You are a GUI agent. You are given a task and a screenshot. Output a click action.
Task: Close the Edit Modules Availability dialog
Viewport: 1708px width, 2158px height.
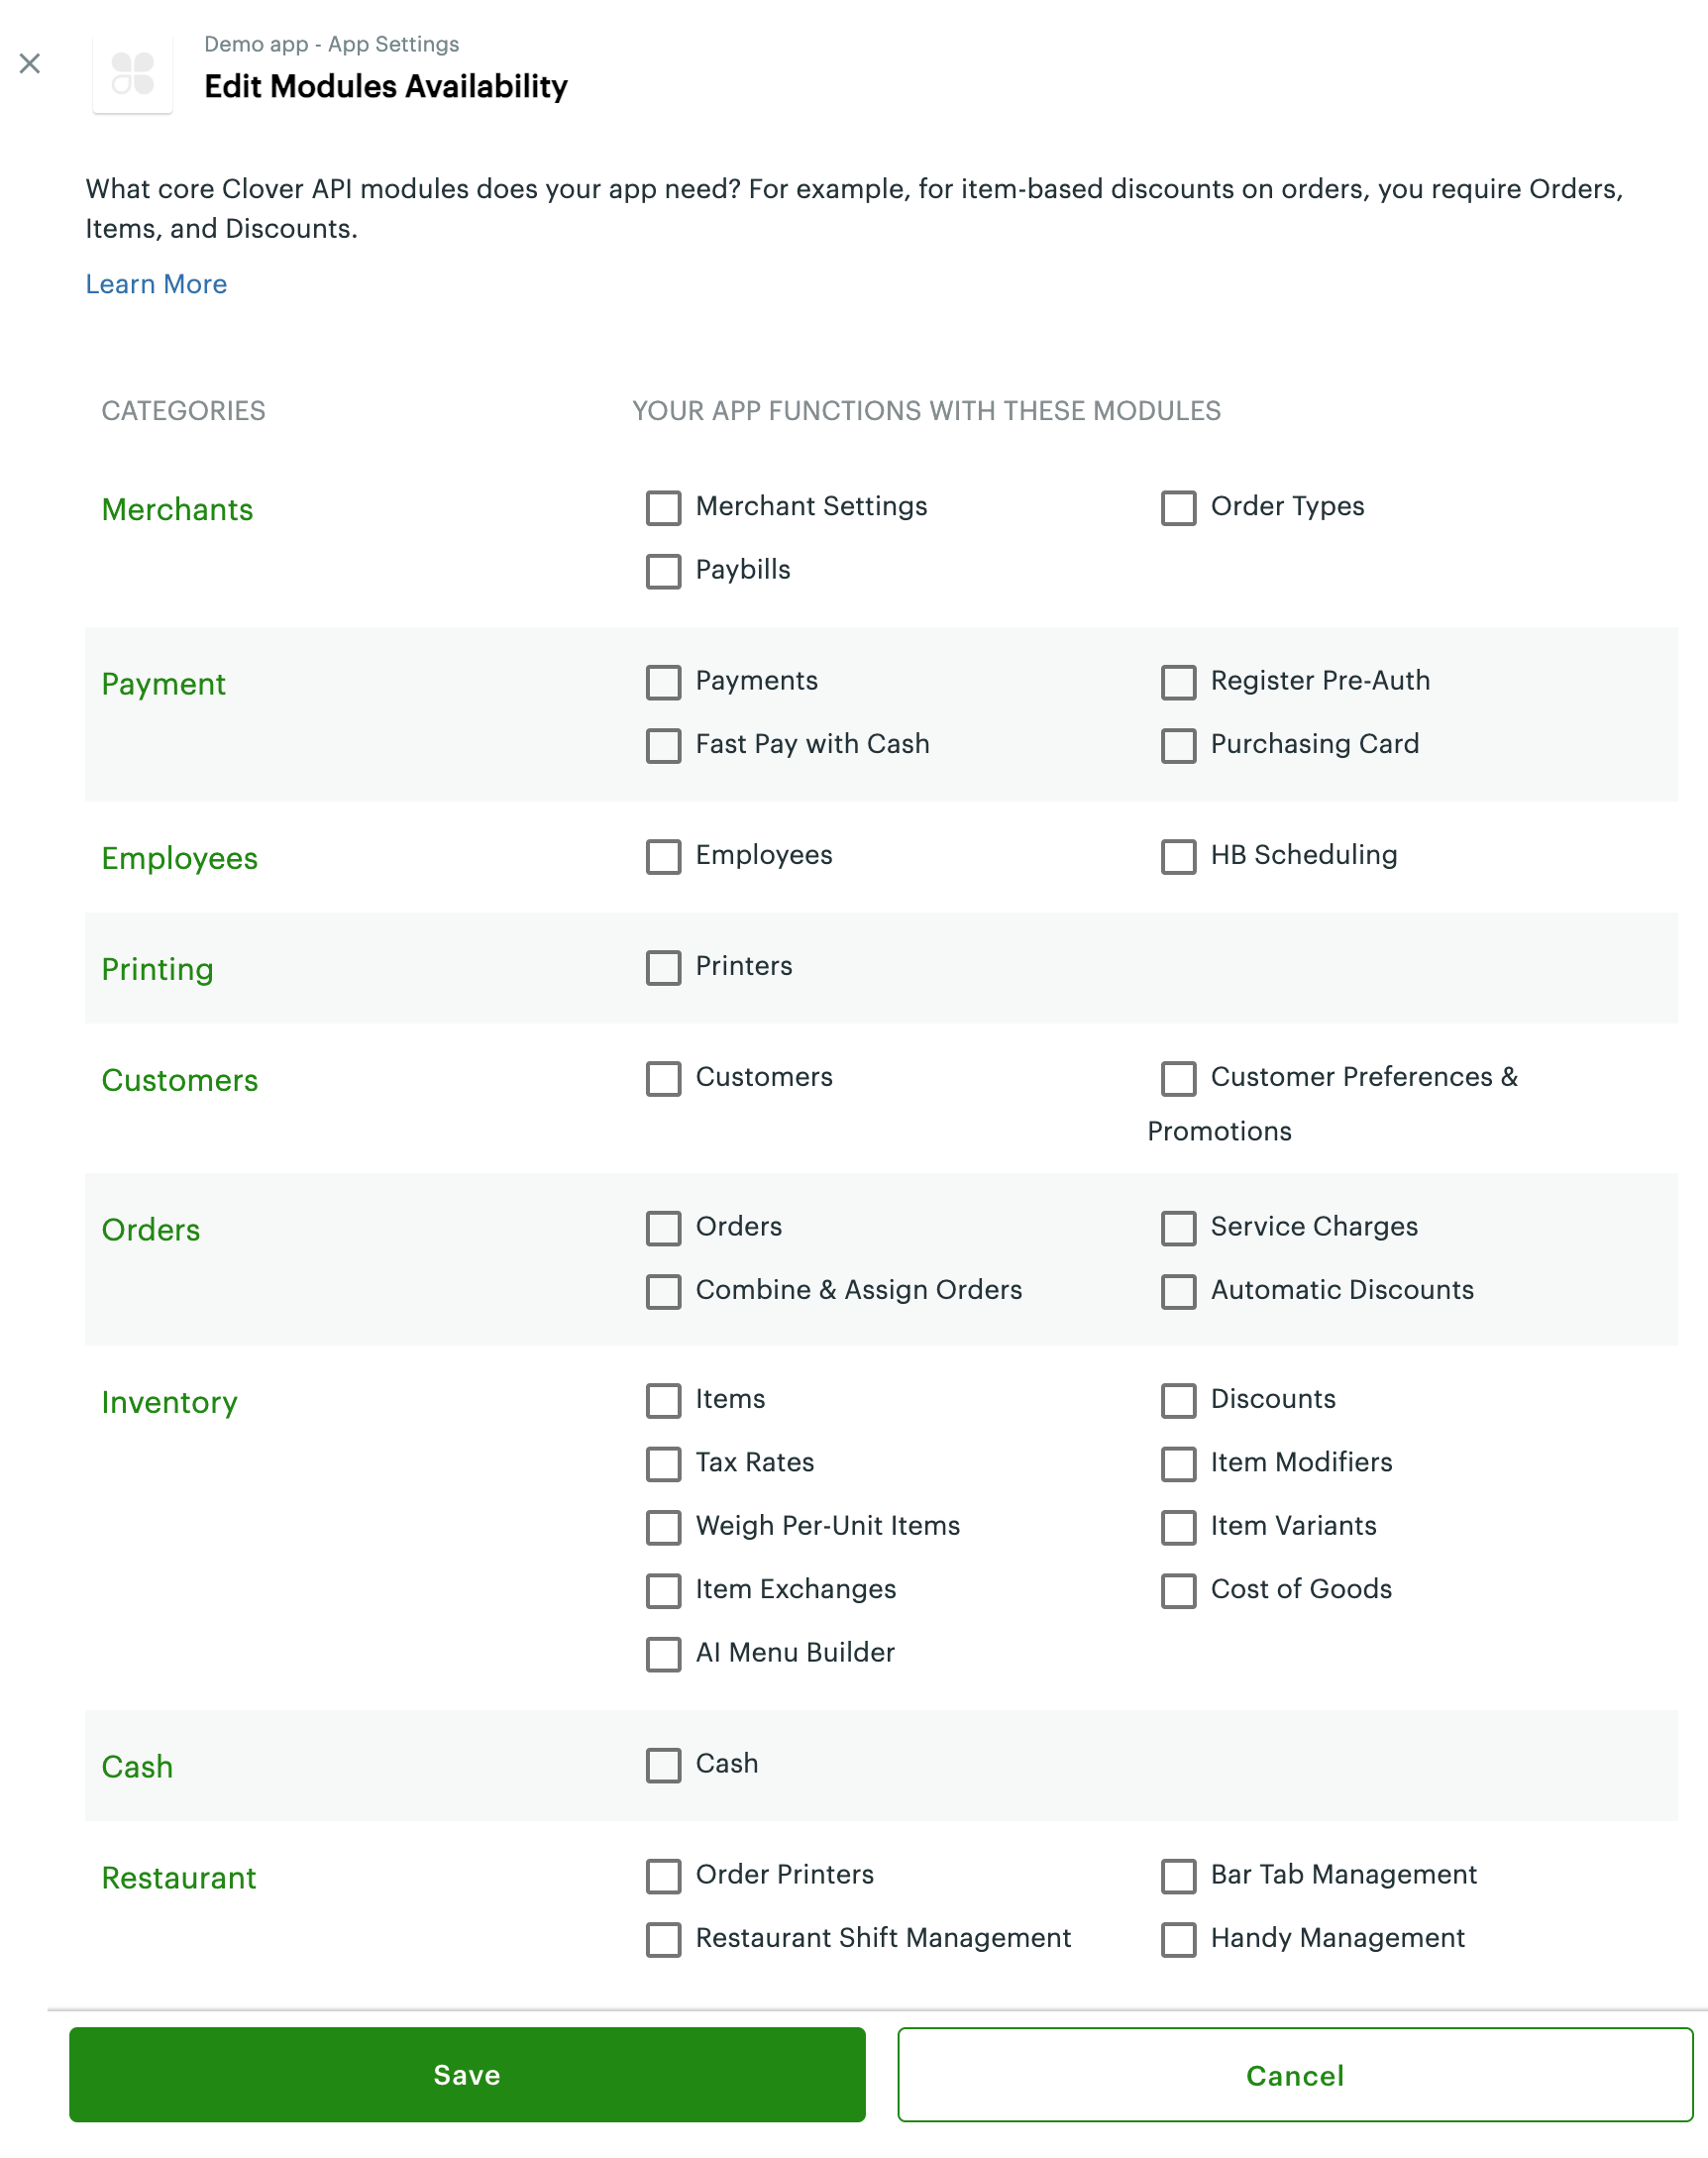[x=30, y=63]
